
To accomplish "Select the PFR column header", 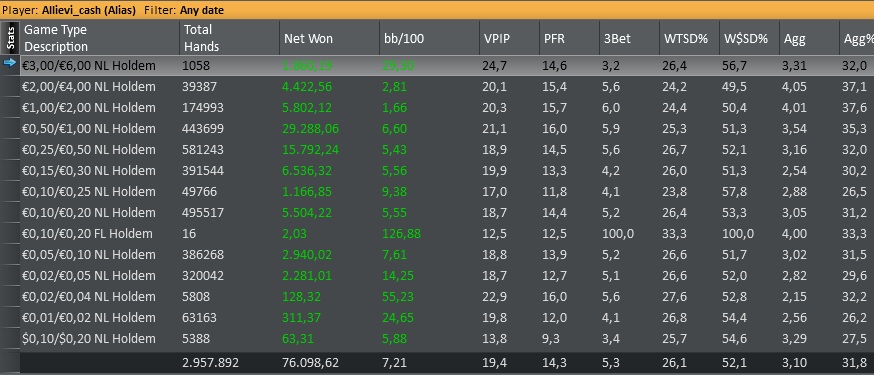I will (569, 38).
